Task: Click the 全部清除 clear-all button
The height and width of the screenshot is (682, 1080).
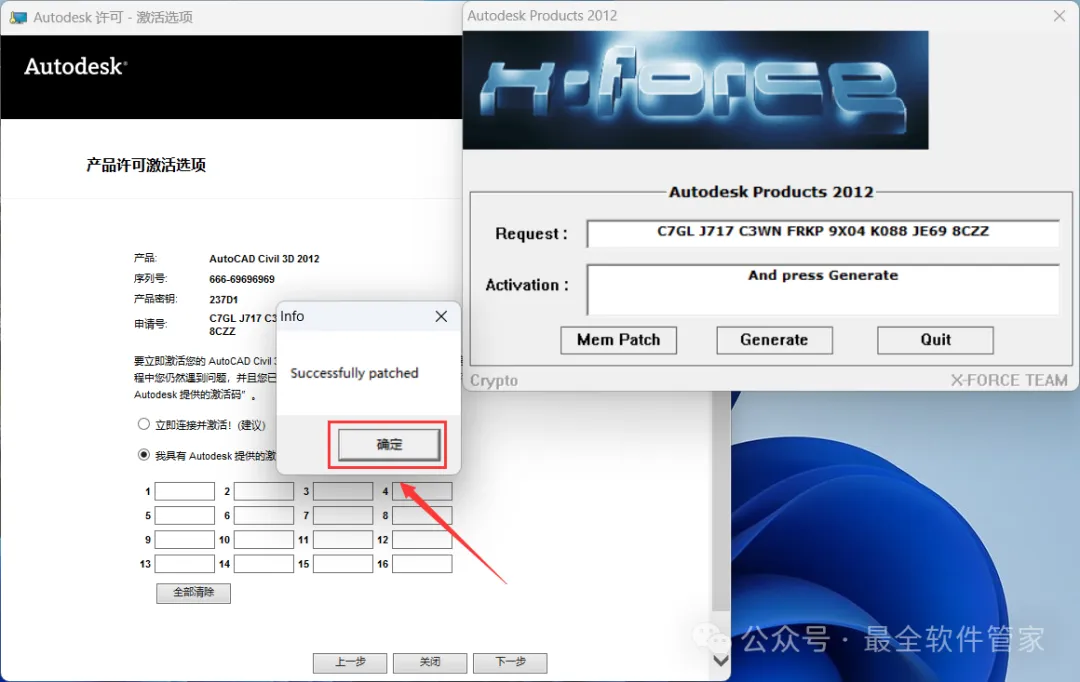Action: click(x=194, y=592)
